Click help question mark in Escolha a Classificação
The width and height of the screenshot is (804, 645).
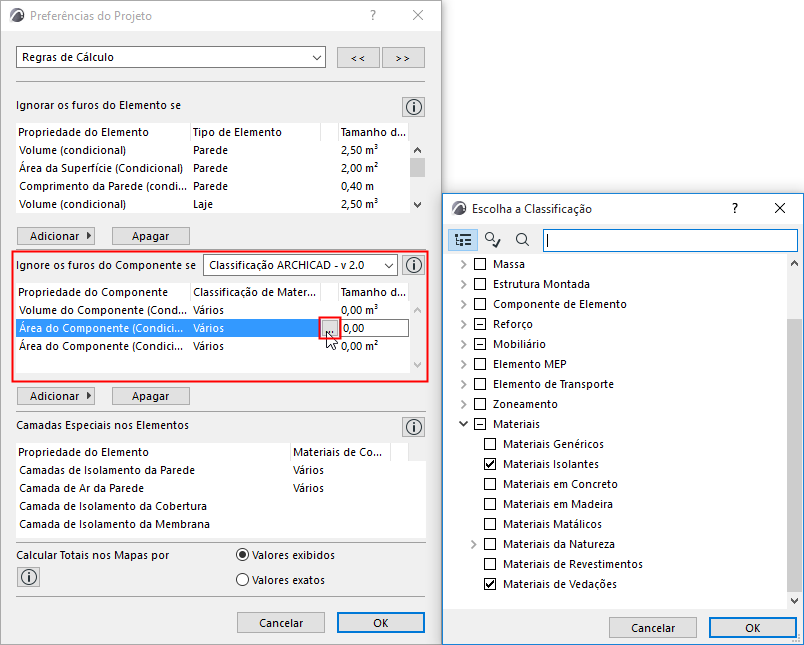735,208
